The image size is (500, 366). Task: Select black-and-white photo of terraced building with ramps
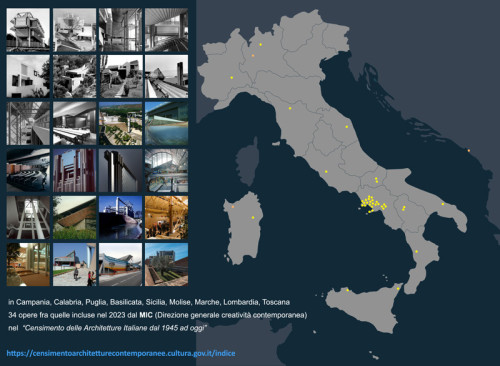[x=74, y=30]
